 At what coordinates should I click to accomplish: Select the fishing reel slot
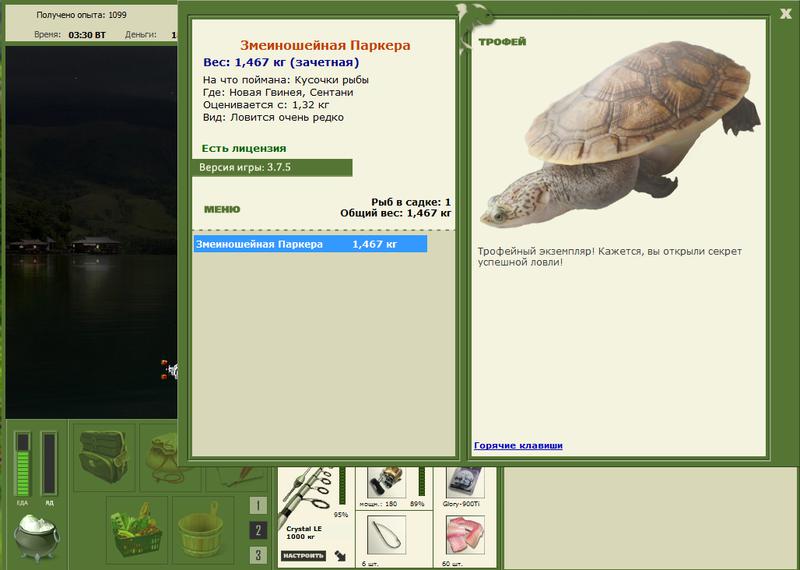point(386,482)
